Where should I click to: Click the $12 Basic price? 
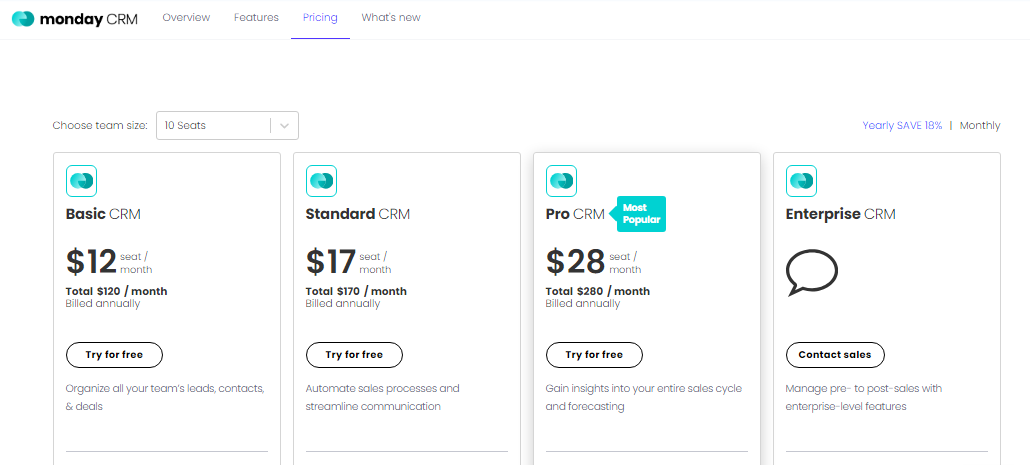point(91,261)
